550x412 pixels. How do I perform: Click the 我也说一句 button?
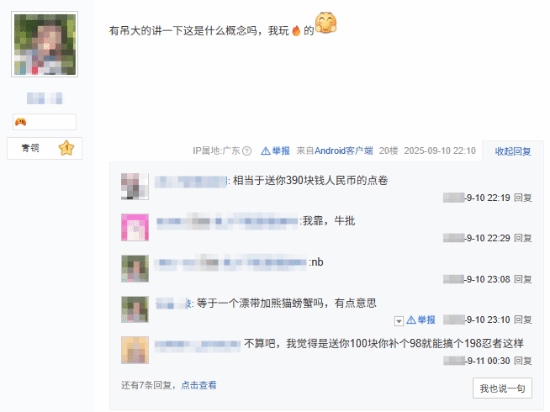[x=502, y=388]
